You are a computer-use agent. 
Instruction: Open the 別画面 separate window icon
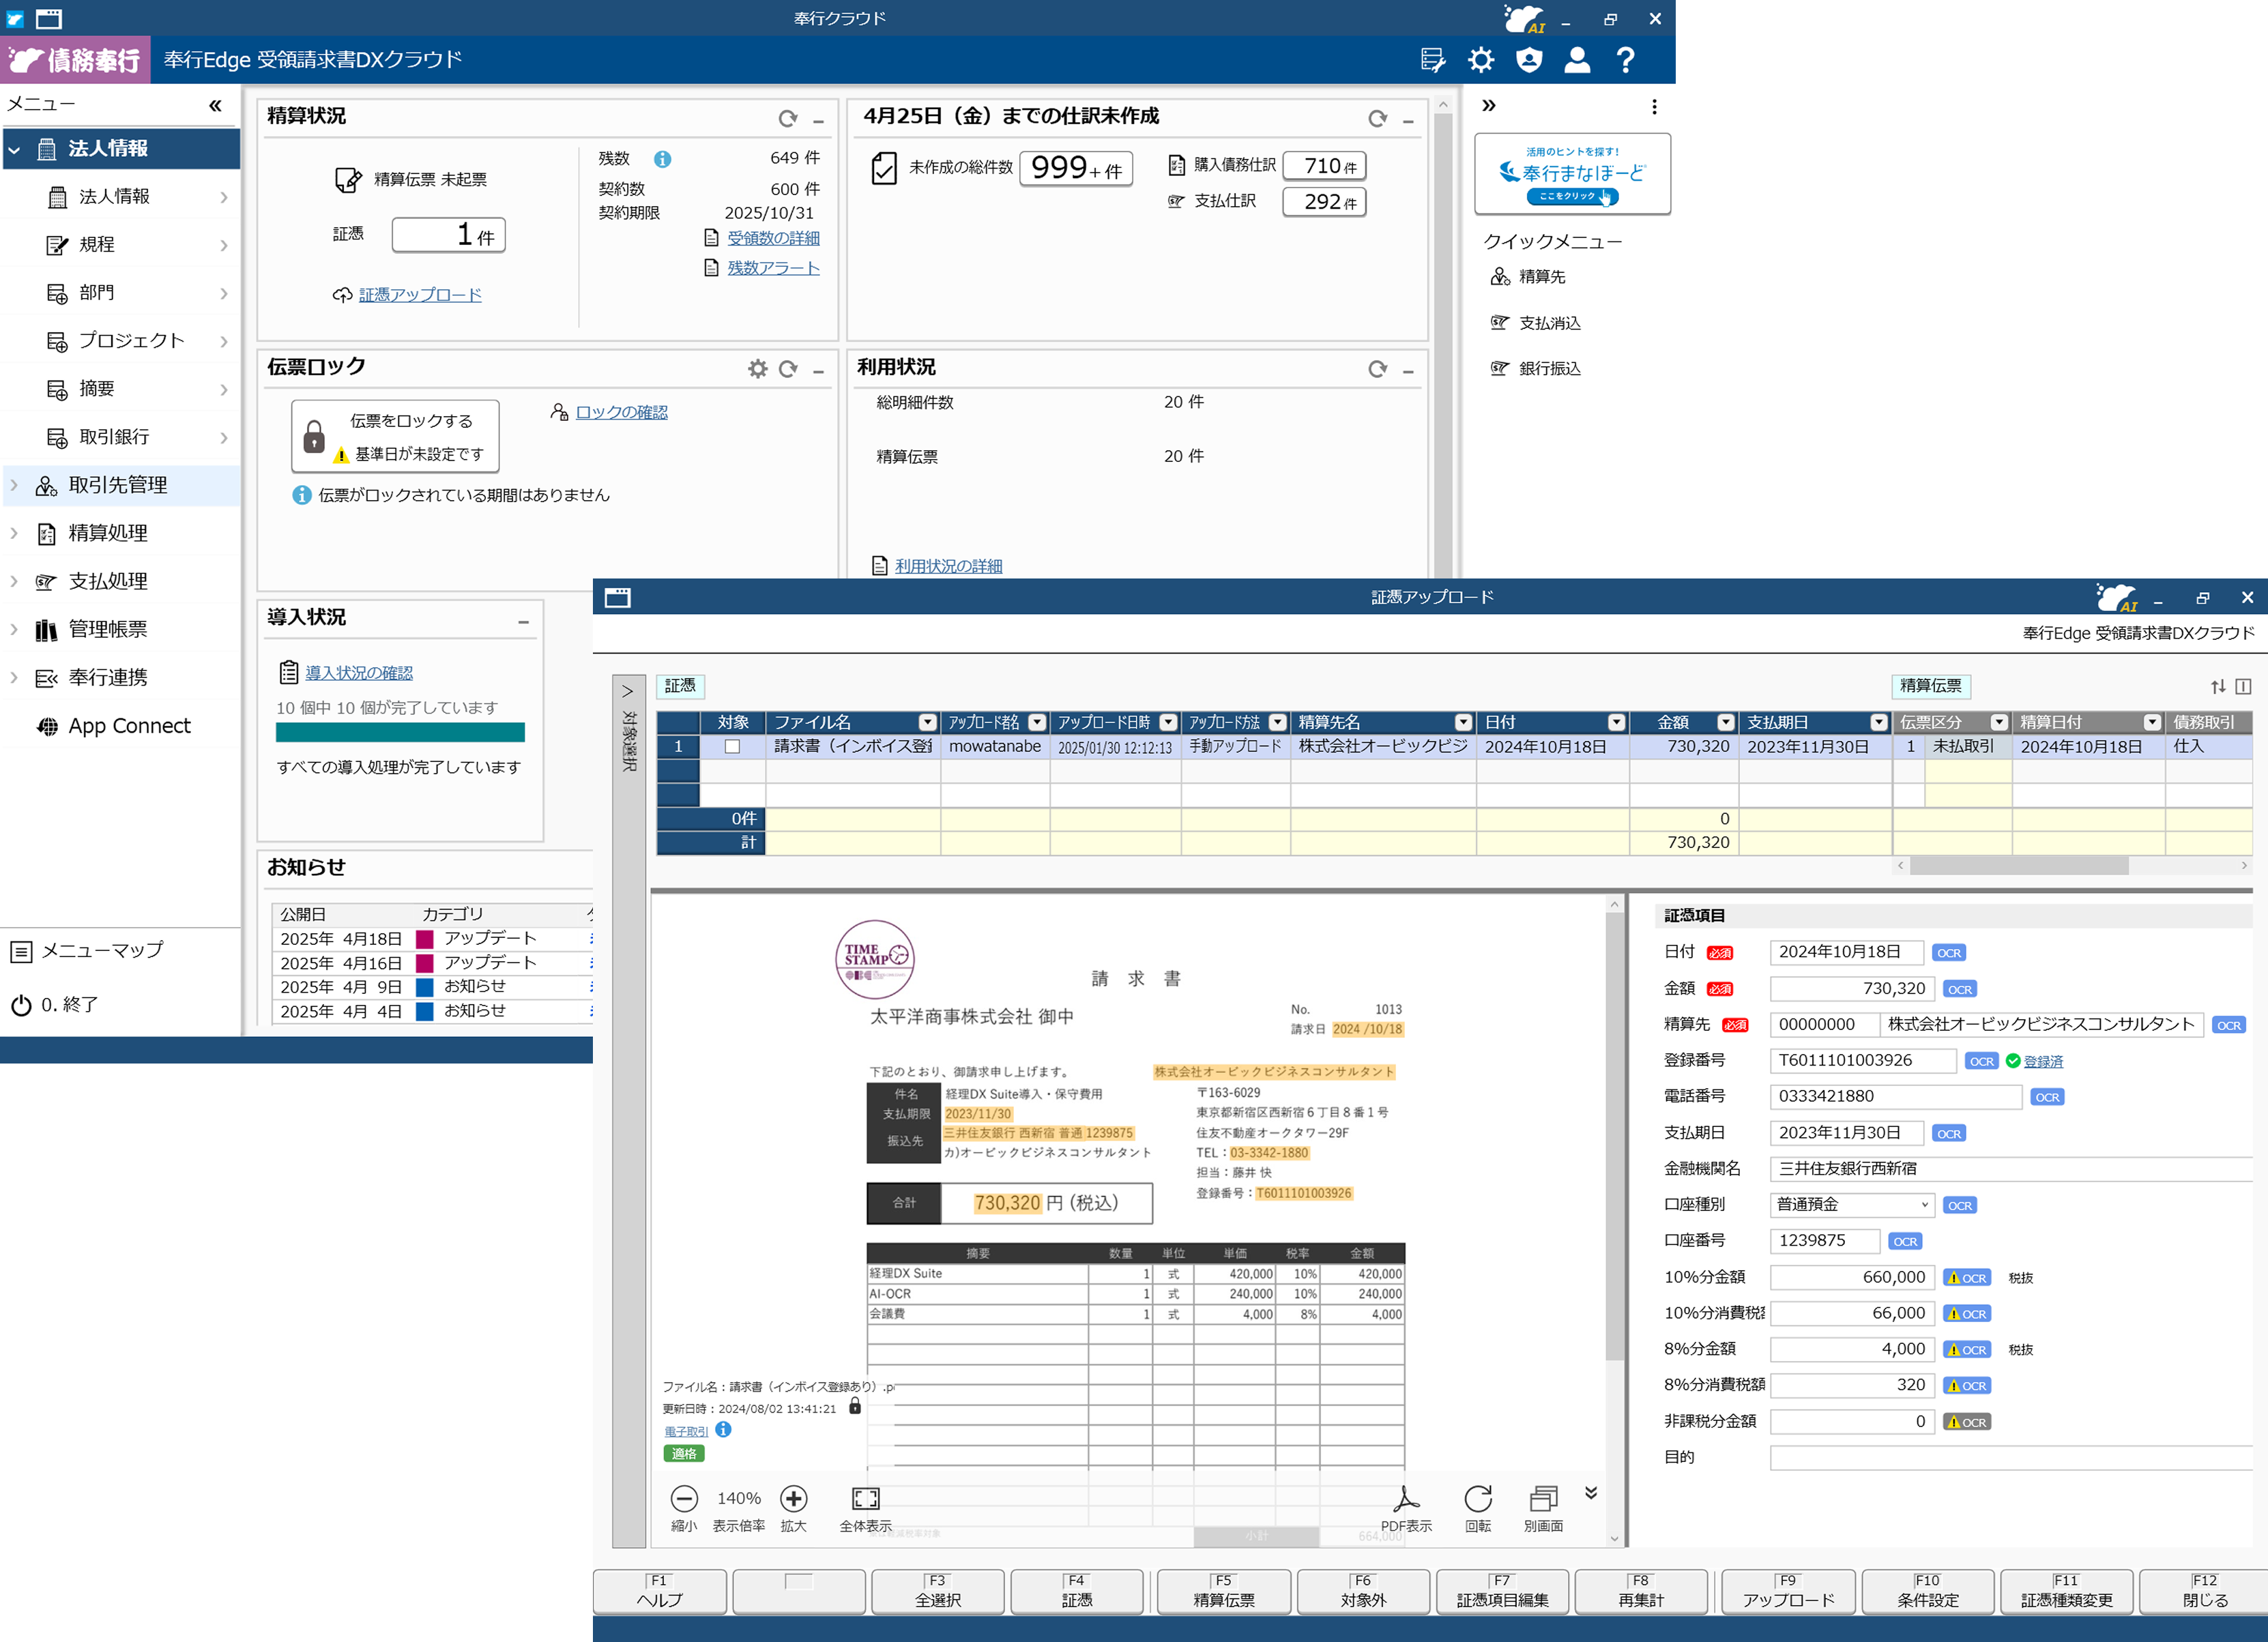(x=1543, y=1498)
